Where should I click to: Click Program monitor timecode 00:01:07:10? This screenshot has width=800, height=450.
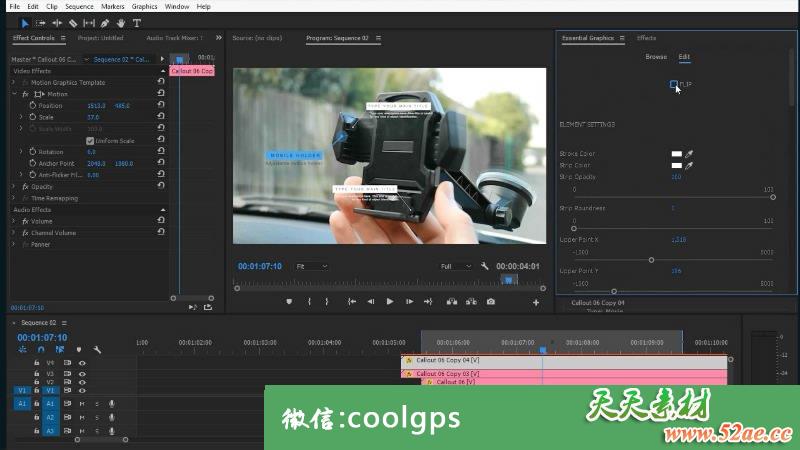[x=260, y=266]
